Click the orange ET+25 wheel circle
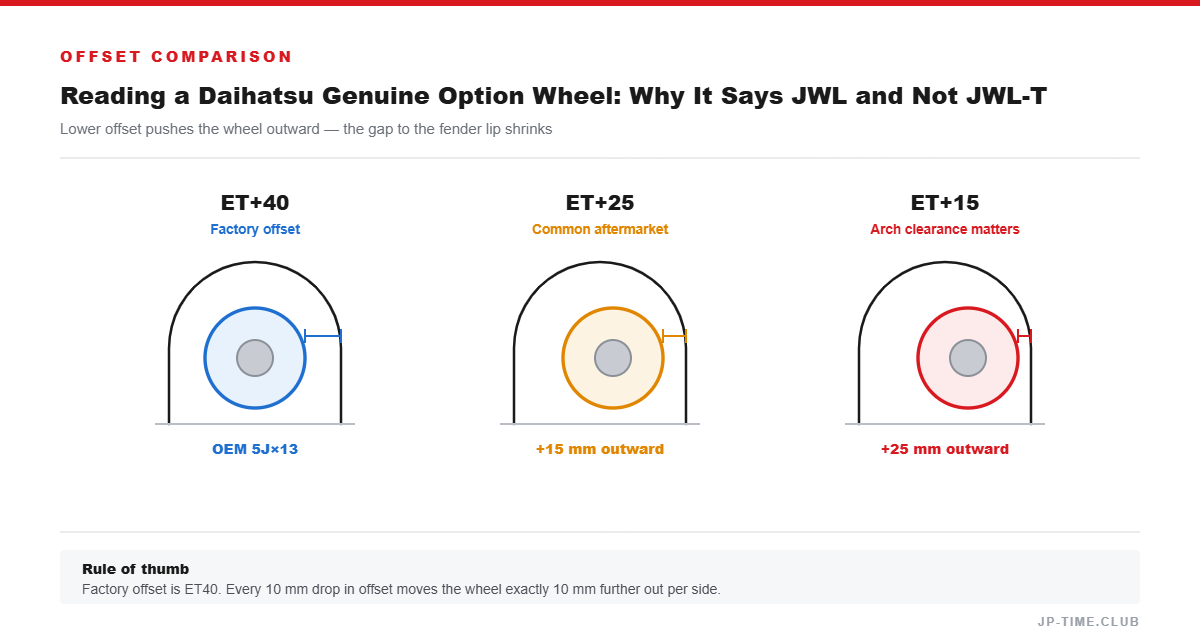Image resolution: width=1200 pixels, height=640 pixels. (613, 358)
